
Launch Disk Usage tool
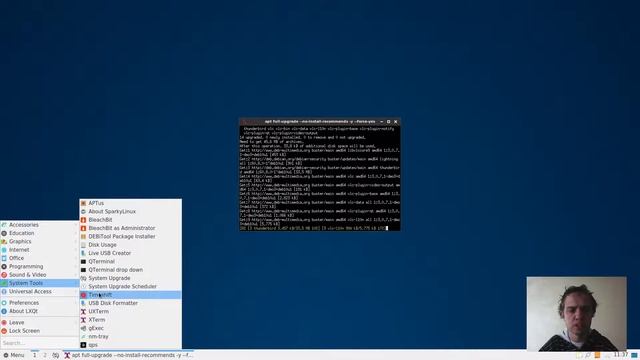[131, 245]
